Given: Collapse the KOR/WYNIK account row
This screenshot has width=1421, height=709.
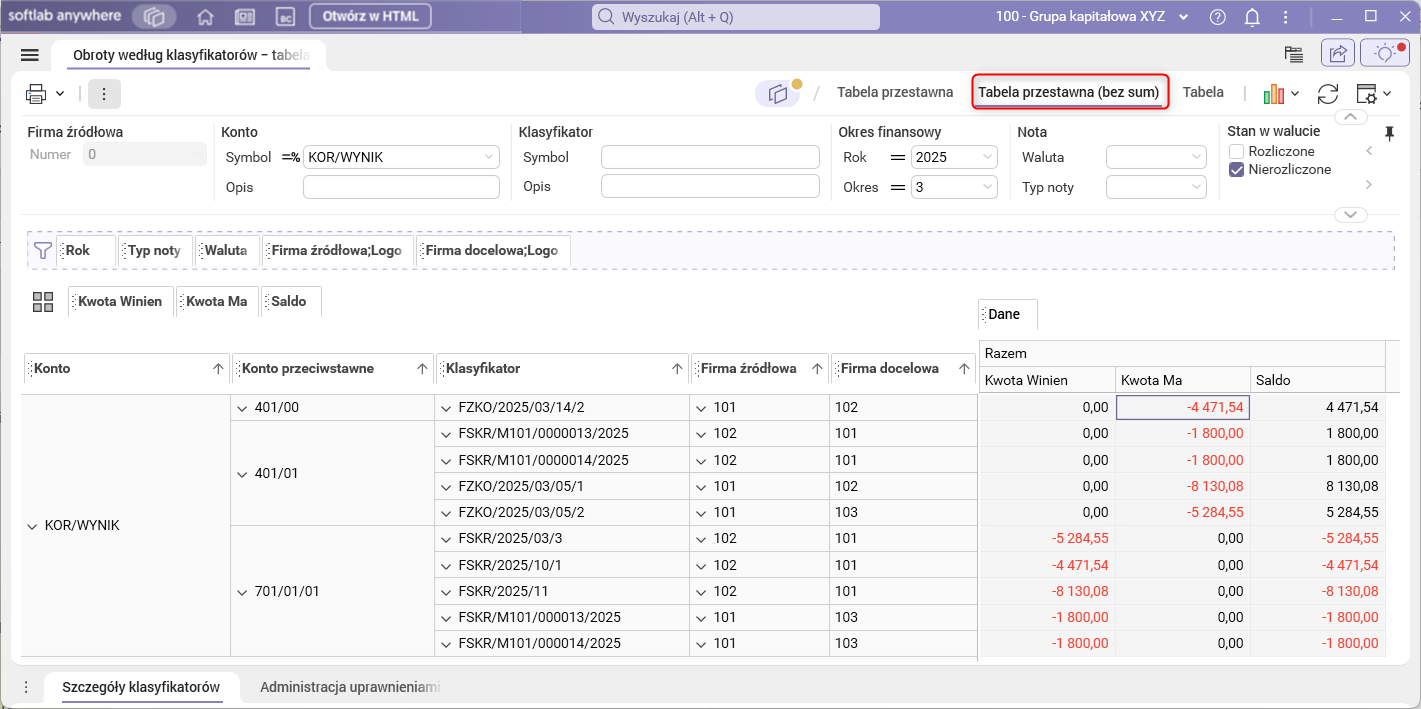Looking at the screenshot, I should point(33,526).
